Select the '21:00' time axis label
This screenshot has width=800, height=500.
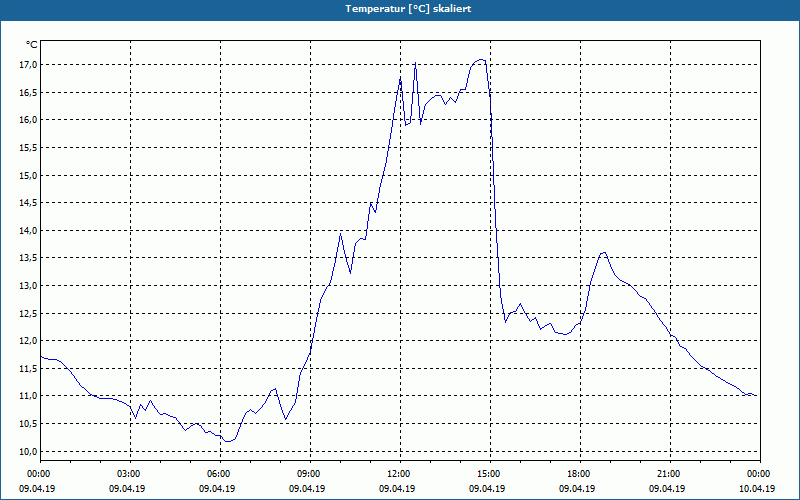click(670, 474)
